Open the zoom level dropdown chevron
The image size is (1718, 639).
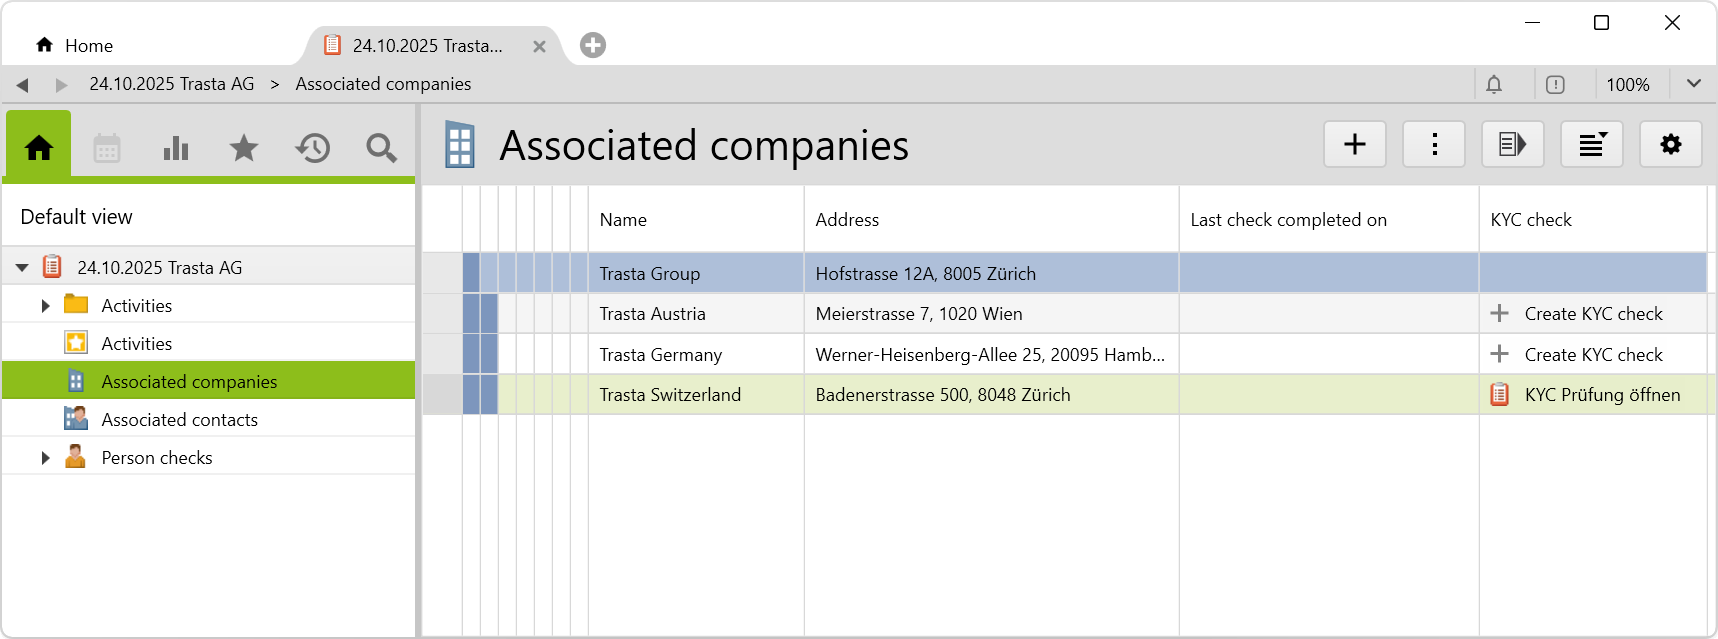point(1693,84)
